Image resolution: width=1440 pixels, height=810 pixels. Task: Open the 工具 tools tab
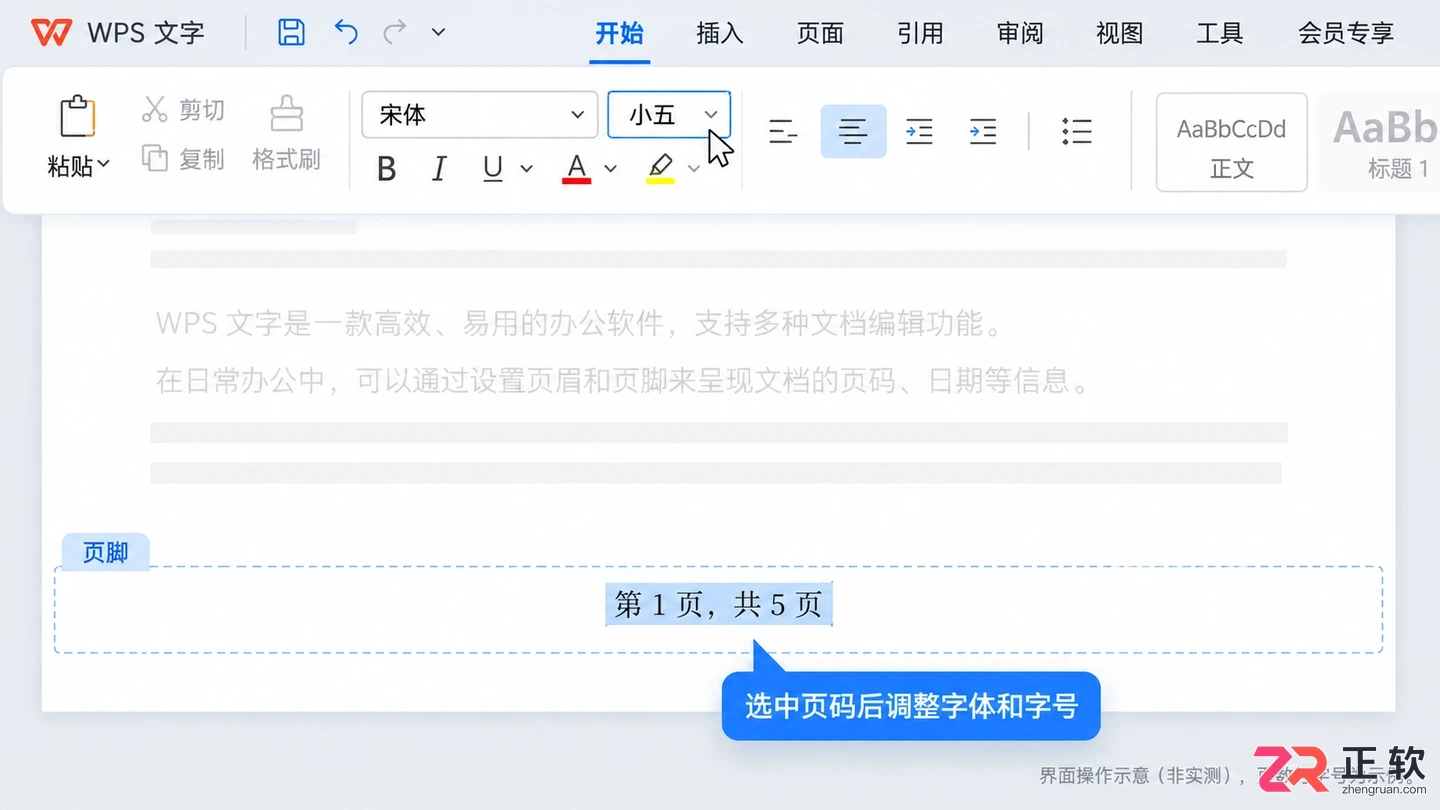pos(1220,33)
